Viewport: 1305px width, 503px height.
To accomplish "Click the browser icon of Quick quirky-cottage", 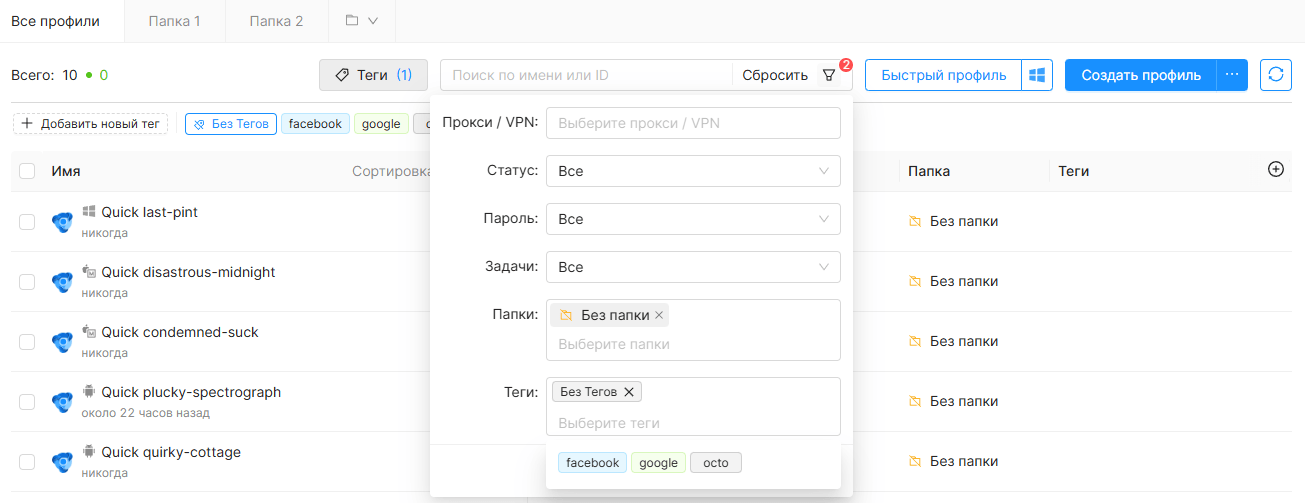I will pos(63,462).
